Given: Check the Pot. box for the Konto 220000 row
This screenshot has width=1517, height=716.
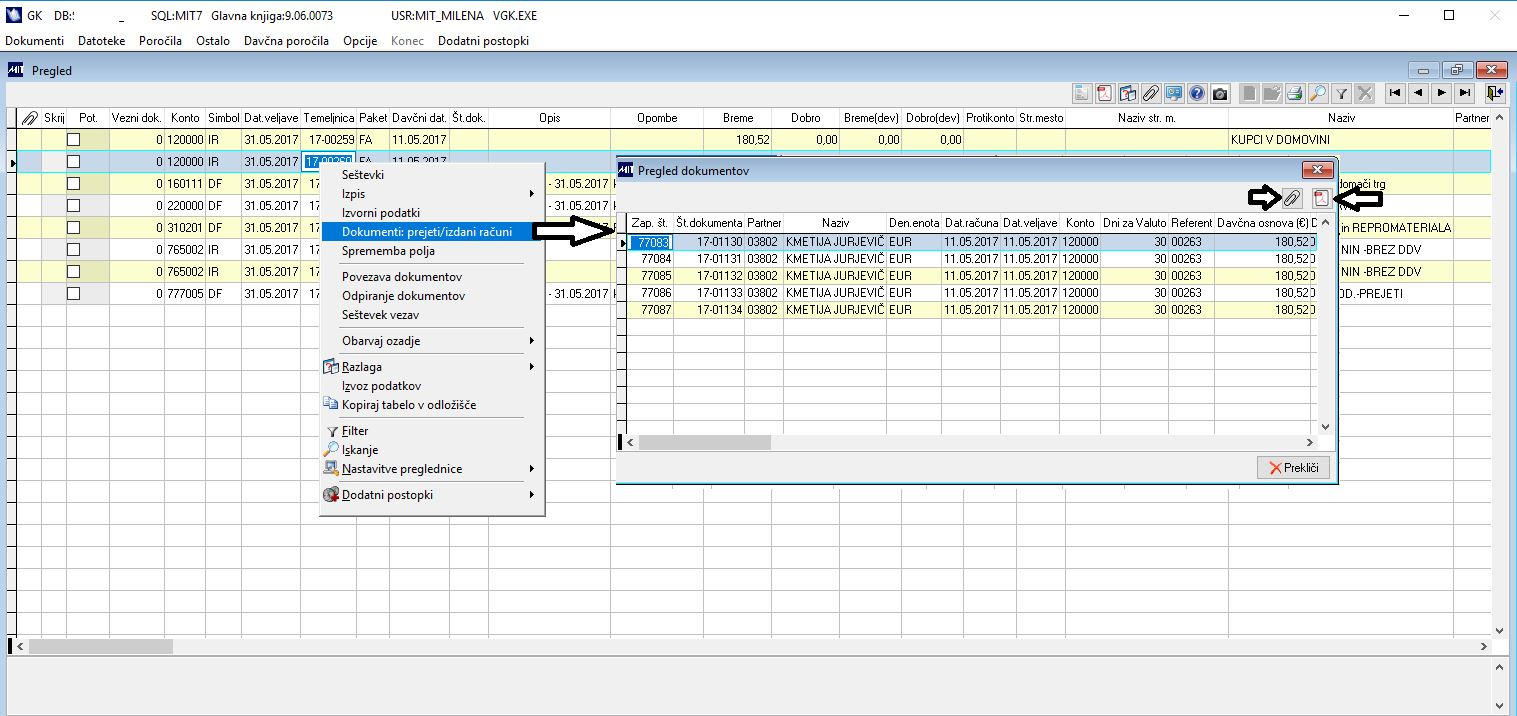Looking at the screenshot, I should [x=73, y=206].
